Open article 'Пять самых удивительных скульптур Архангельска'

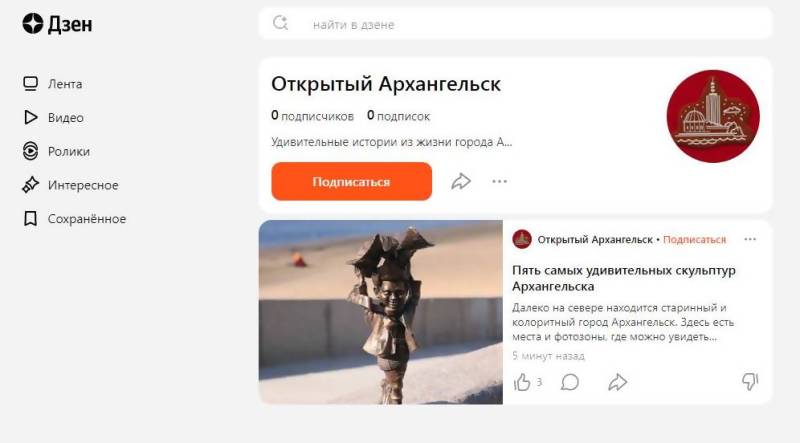tap(623, 278)
